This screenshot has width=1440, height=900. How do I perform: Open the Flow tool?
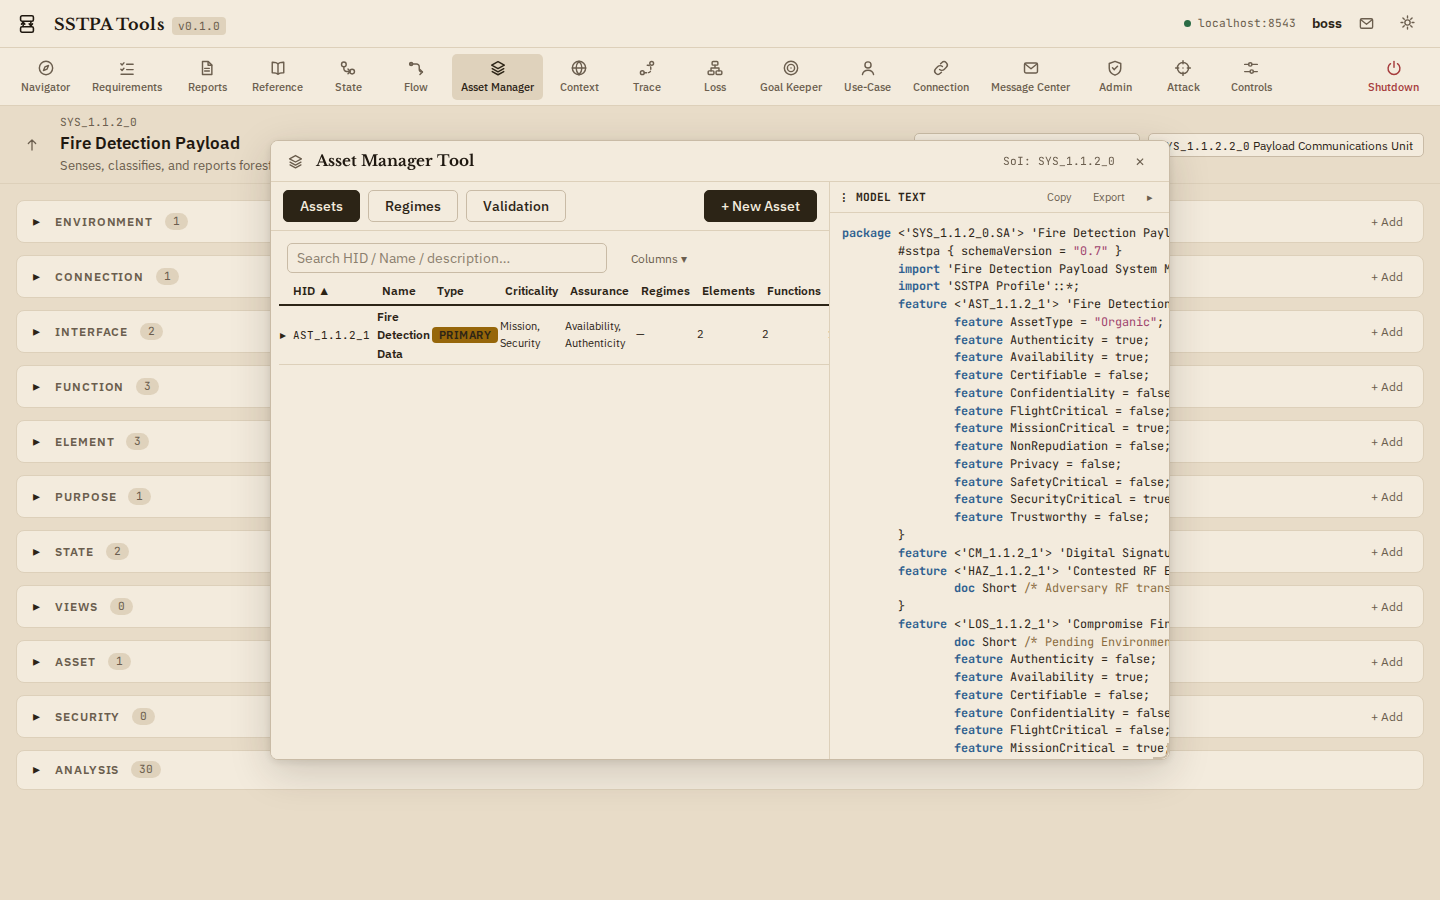(416, 77)
